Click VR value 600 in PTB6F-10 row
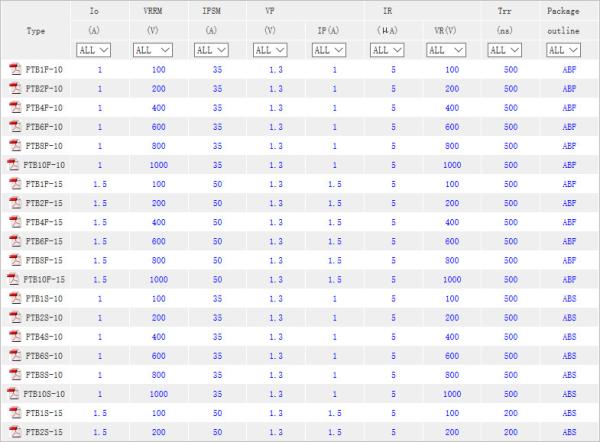 [452, 127]
